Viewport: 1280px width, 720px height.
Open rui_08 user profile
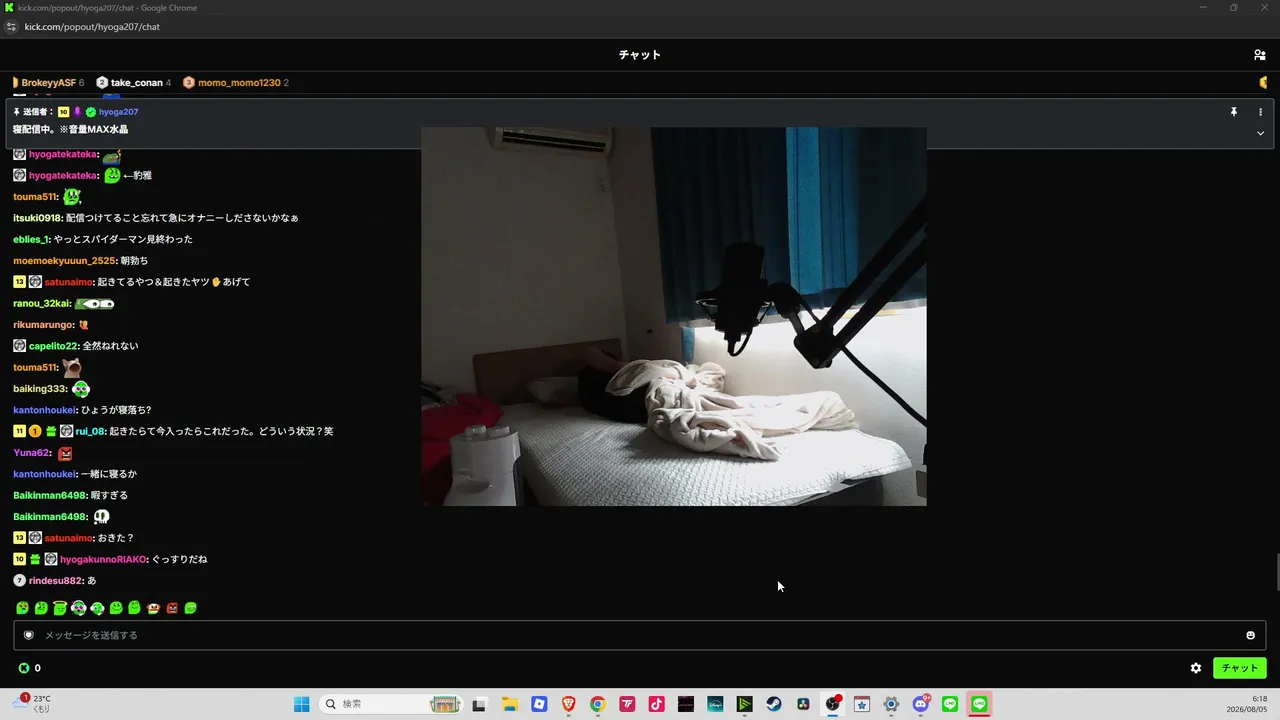tap(90, 431)
